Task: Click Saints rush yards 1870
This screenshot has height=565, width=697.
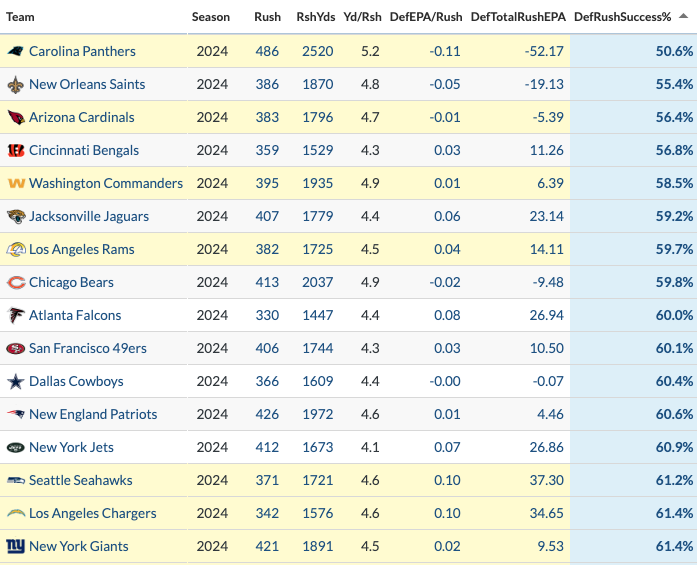Action: (317, 84)
